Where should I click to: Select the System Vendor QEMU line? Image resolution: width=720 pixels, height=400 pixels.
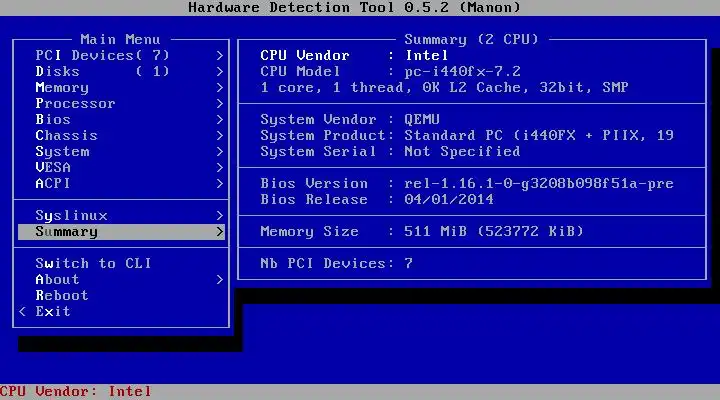pyautogui.click(x=350, y=120)
